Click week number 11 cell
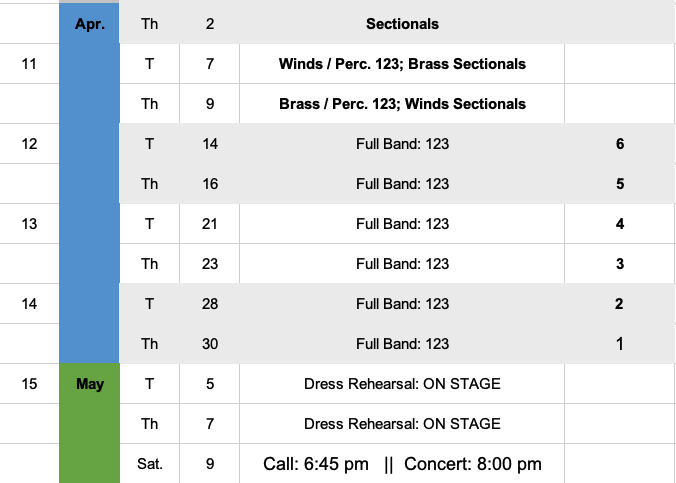Screen dimensions: 676x483 click(x=29, y=64)
